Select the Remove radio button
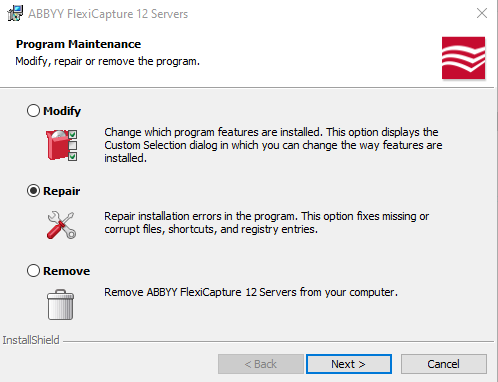The height and width of the screenshot is (382, 498). coord(33,271)
